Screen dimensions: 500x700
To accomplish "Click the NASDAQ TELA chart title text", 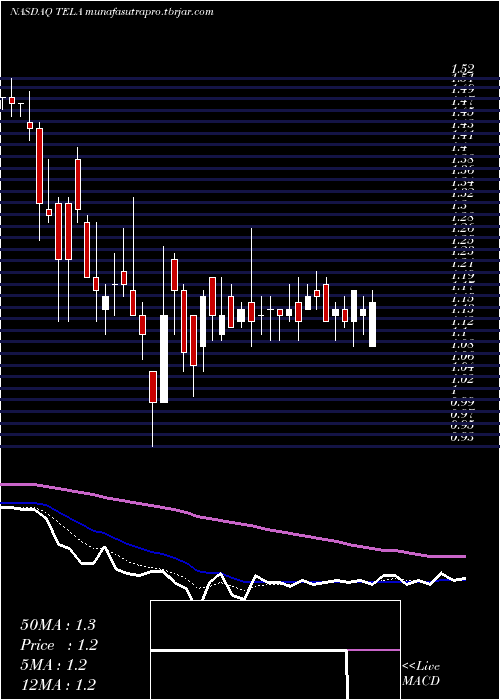I will [111, 12].
